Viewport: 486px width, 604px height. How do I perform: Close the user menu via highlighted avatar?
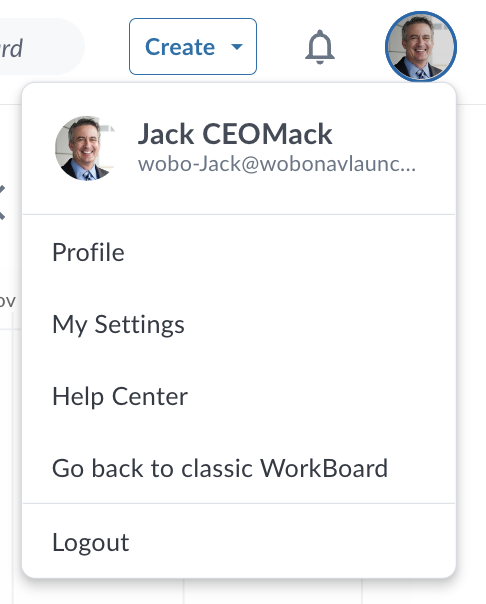(x=421, y=47)
